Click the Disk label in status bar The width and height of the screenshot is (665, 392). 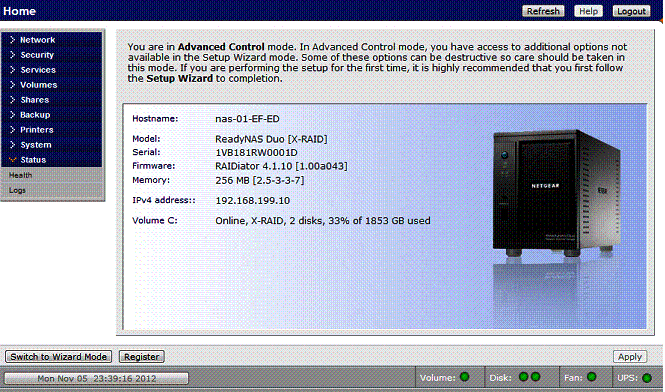pos(500,378)
